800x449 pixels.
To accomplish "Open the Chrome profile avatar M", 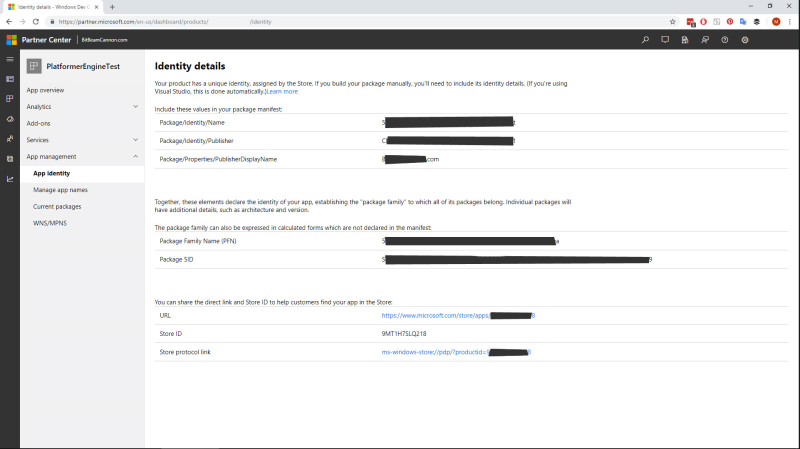I will point(776,21).
